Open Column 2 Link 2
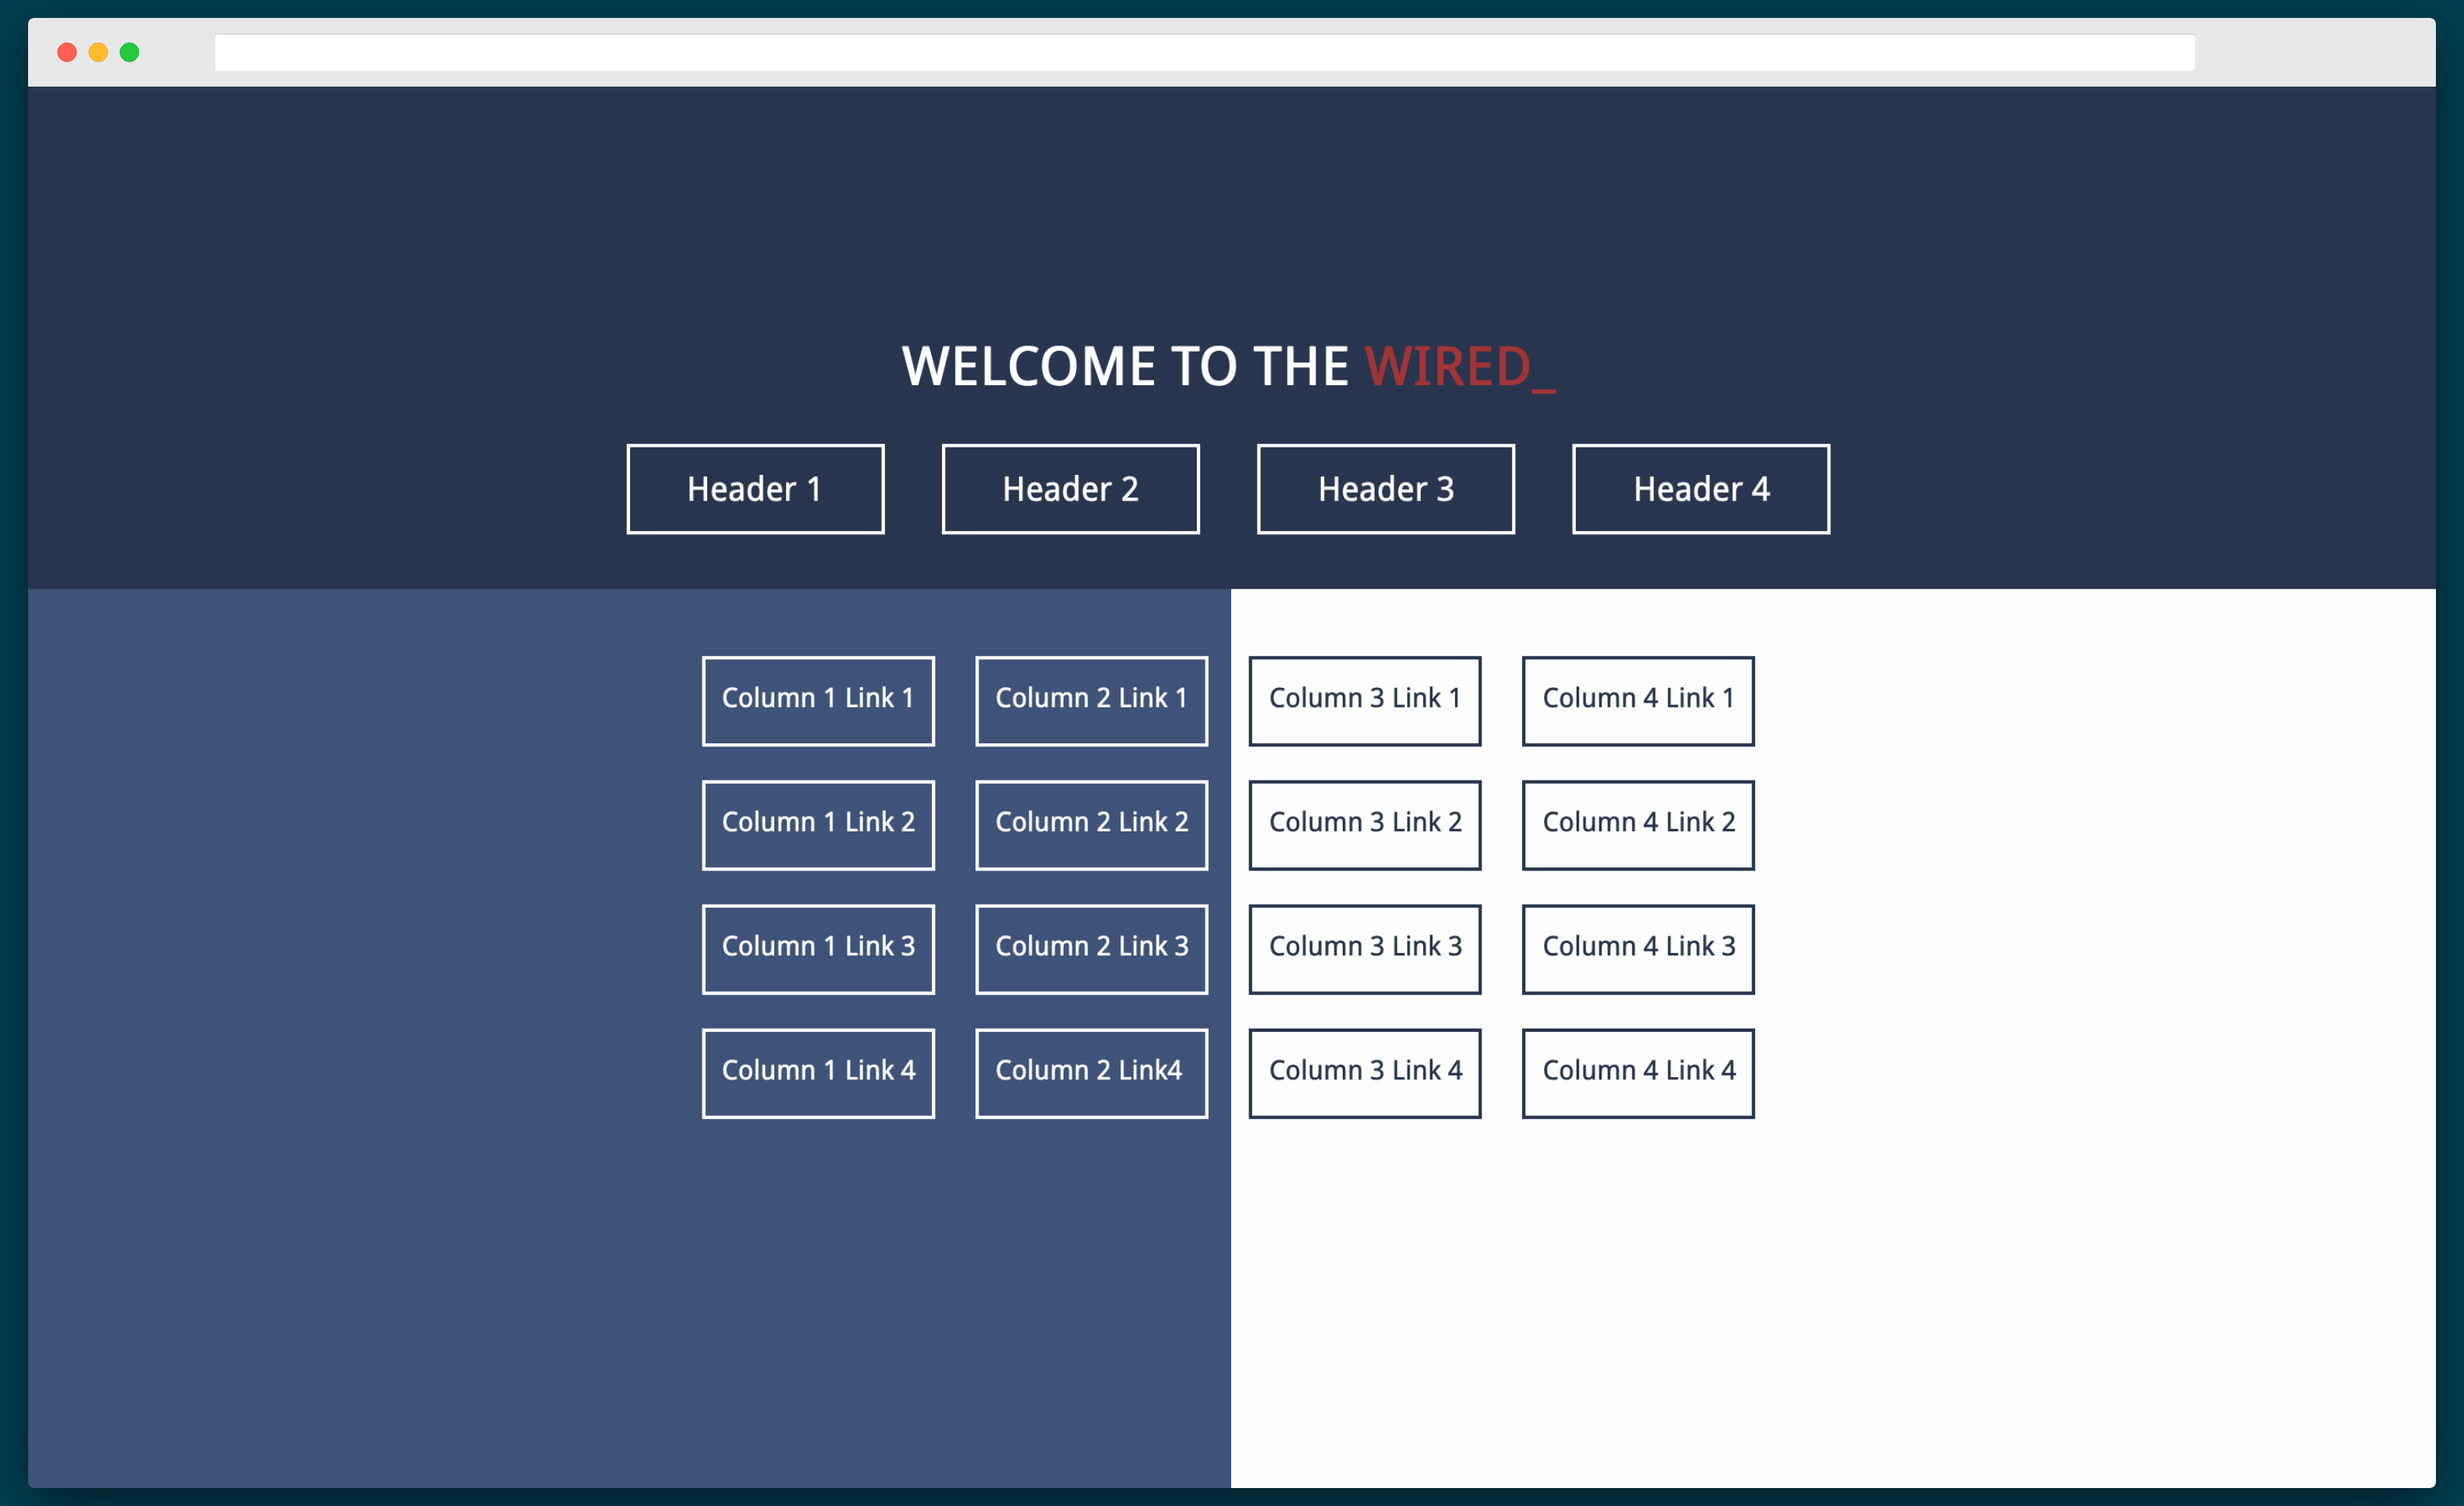Viewport: 2464px width, 1506px height. tap(1088, 821)
